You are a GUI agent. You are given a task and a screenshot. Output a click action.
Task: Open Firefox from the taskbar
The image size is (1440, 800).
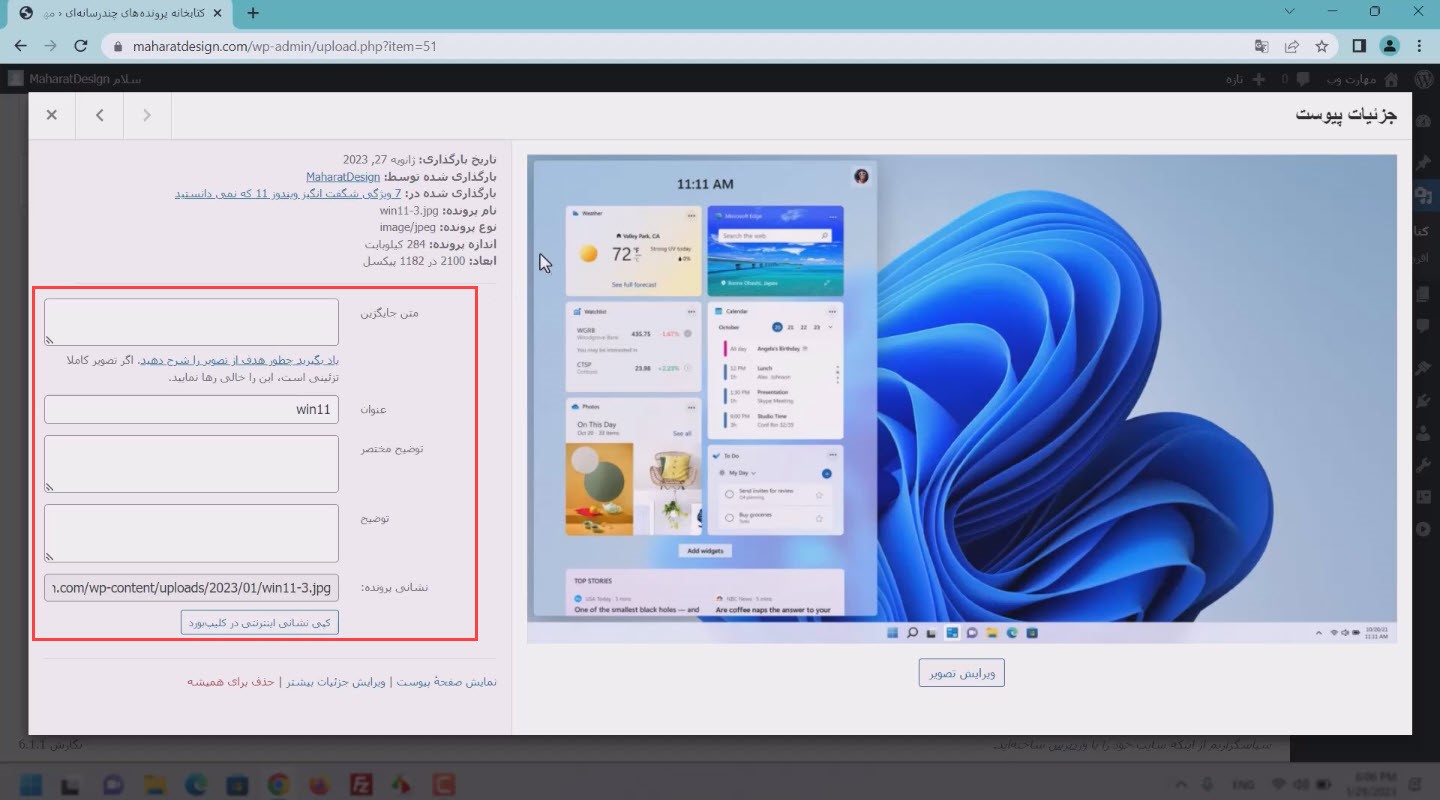coord(320,784)
